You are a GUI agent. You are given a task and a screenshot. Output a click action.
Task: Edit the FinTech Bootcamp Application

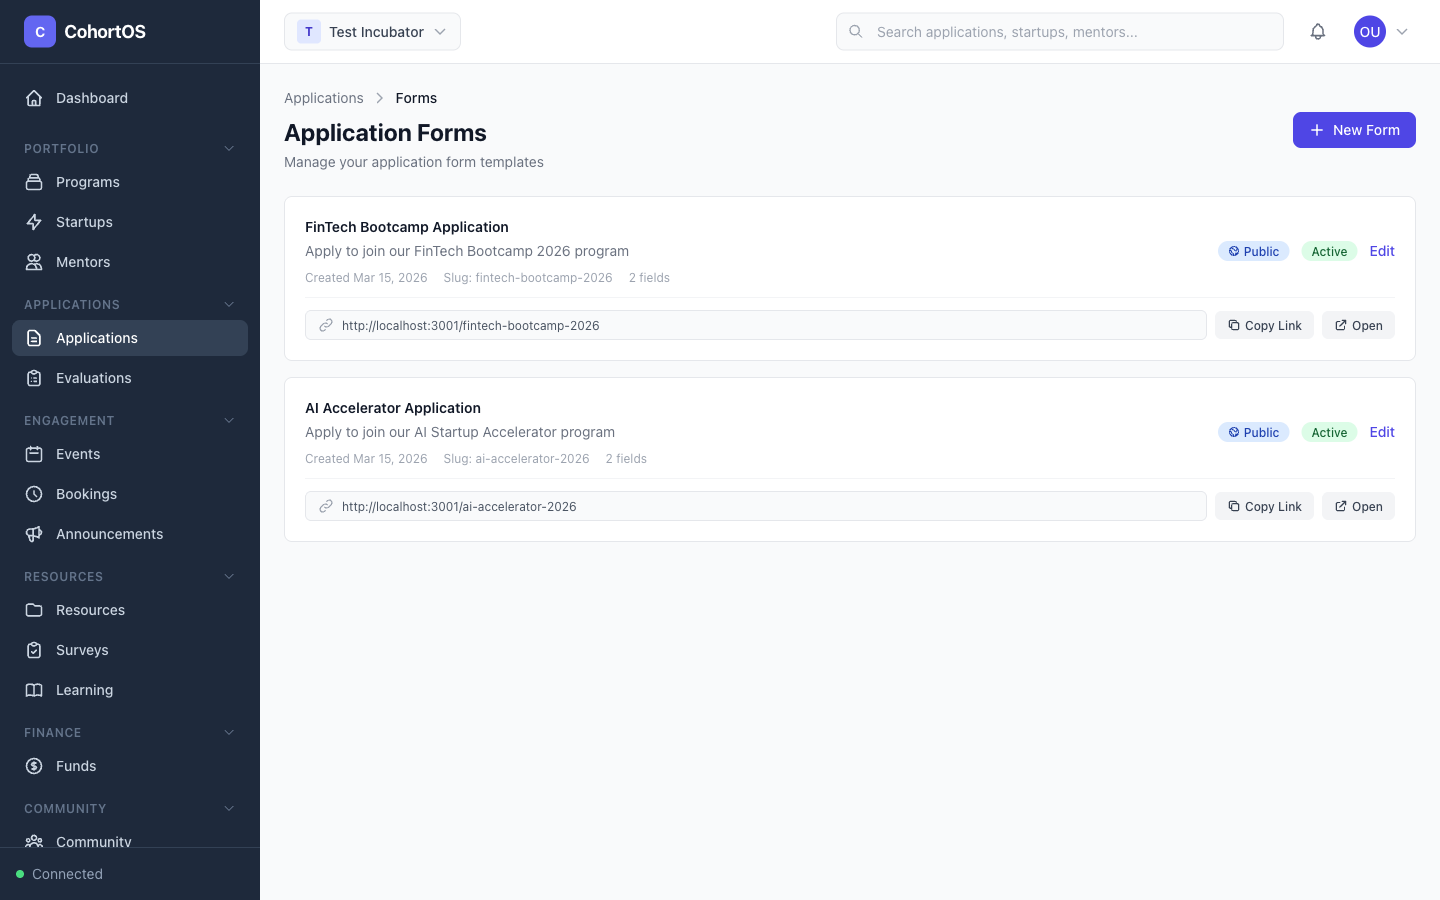tap(1381, 251)
